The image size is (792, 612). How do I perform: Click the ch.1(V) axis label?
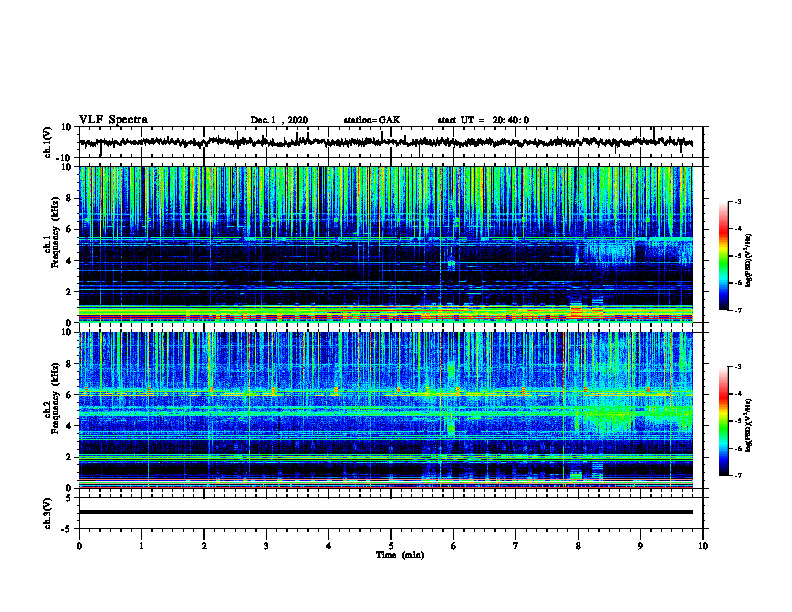(x=48, y=142)
